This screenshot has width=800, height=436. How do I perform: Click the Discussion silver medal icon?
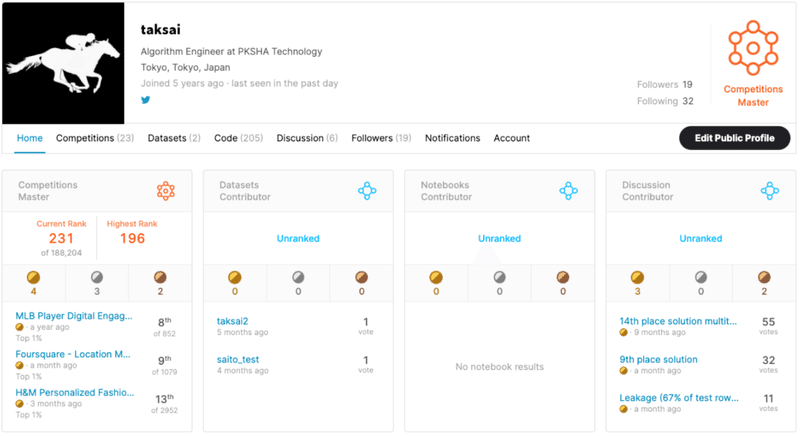tap(701, 277)
